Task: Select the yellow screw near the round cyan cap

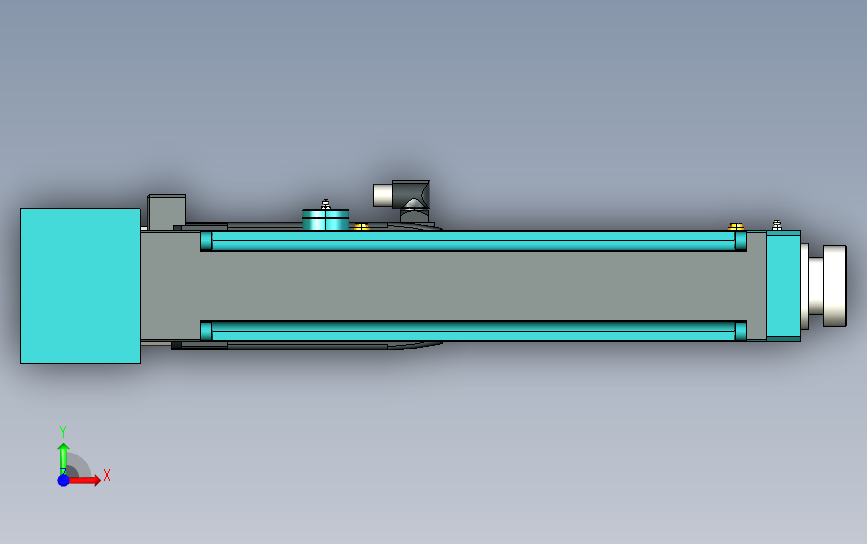Action: click(x=361, y=227)
